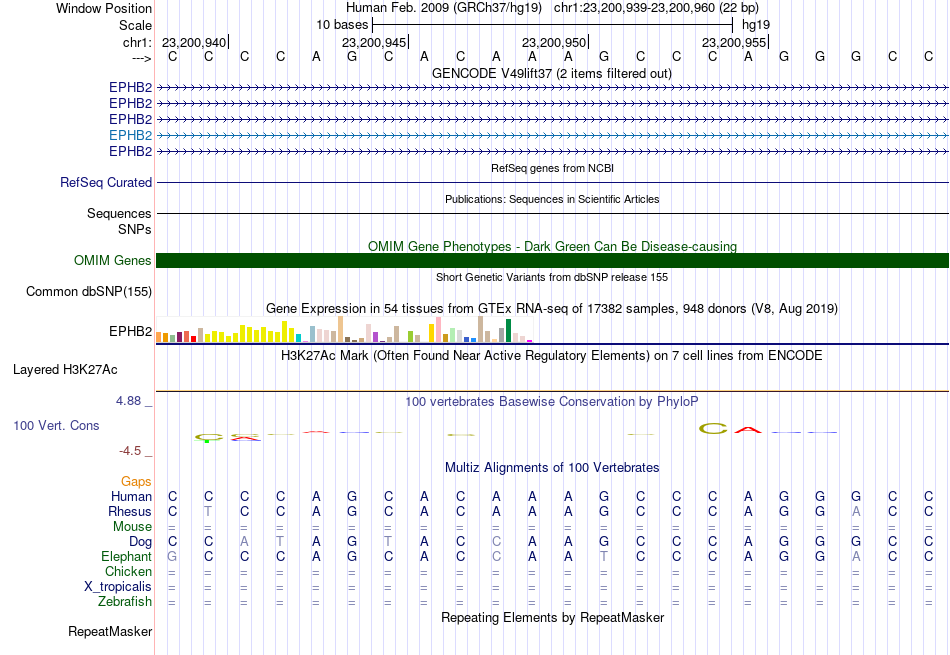Click the Common dbSNP(155) track label
The image size is (950, 655).
click(x=89, y=291)
